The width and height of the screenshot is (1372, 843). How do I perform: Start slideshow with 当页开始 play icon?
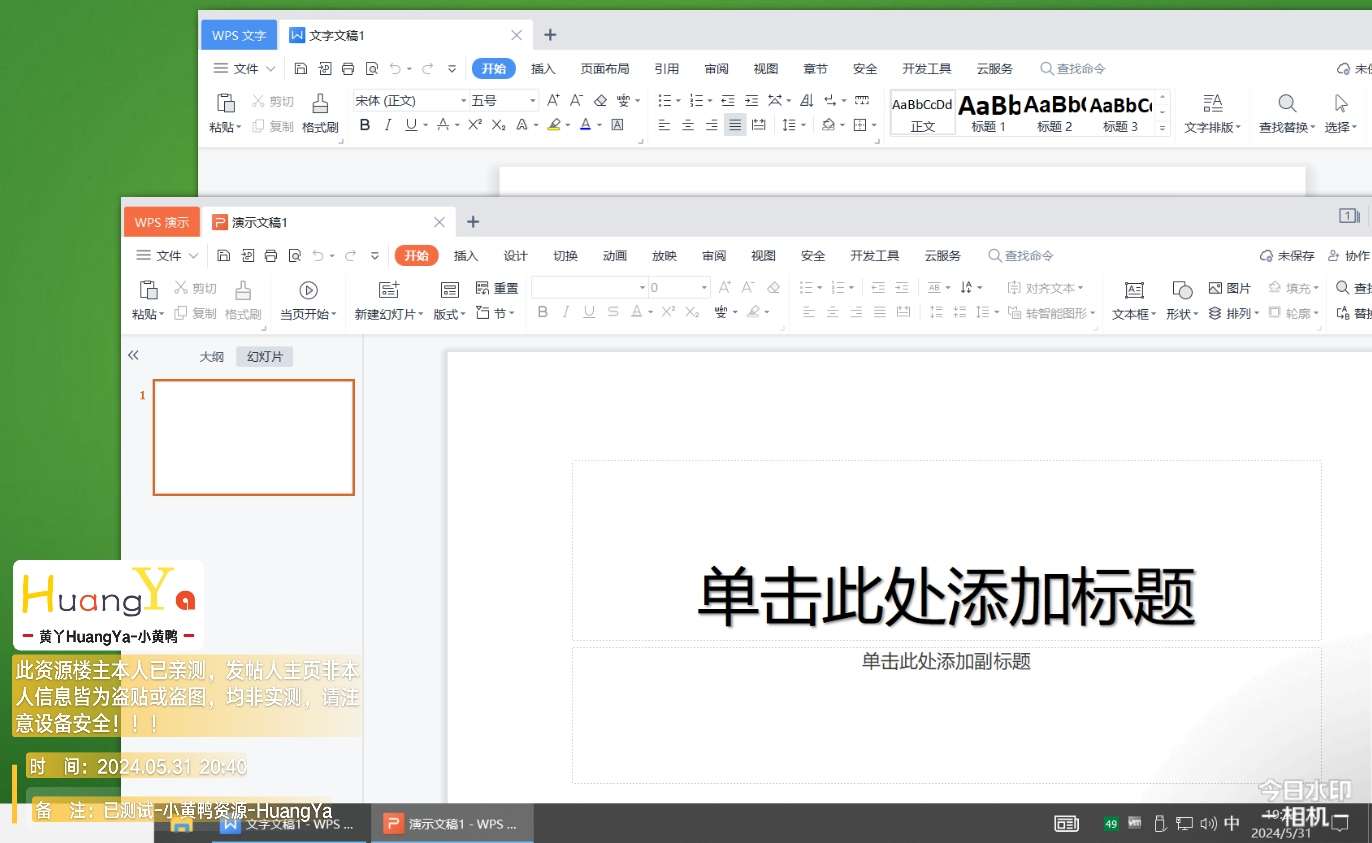pos(308,290)
